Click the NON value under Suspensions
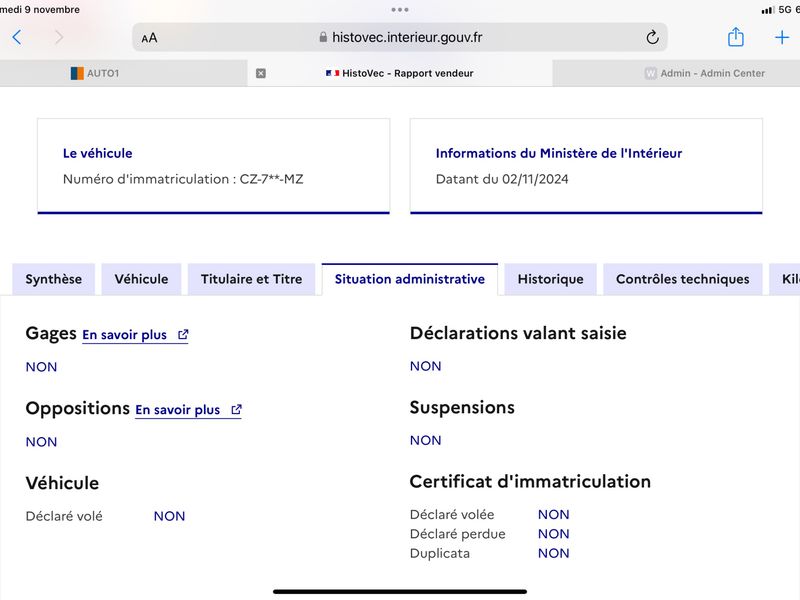Viewport: 800px width, 600px height. (x=426, y=440)
